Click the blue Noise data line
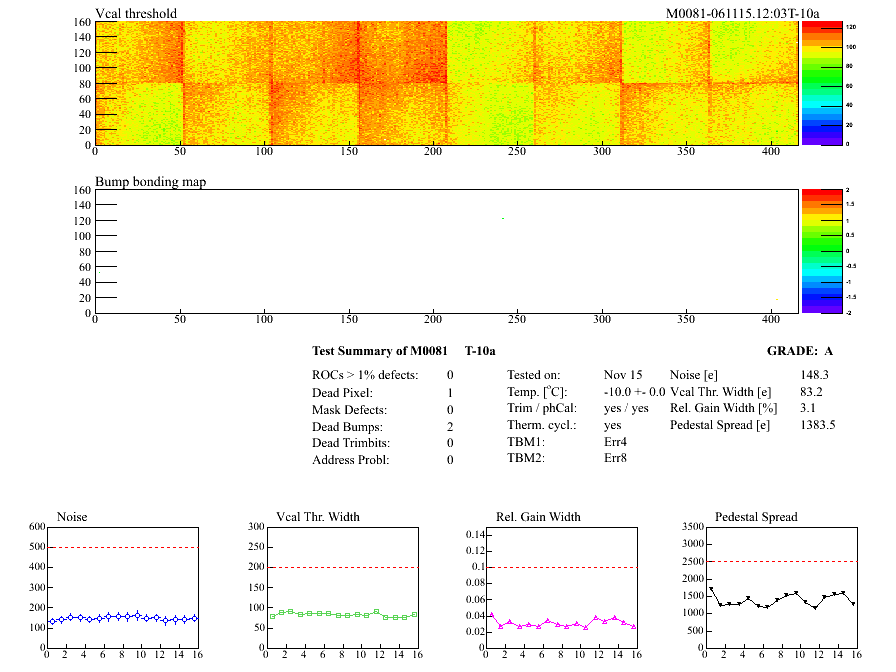896x672 pixels. tap(123, 617)
